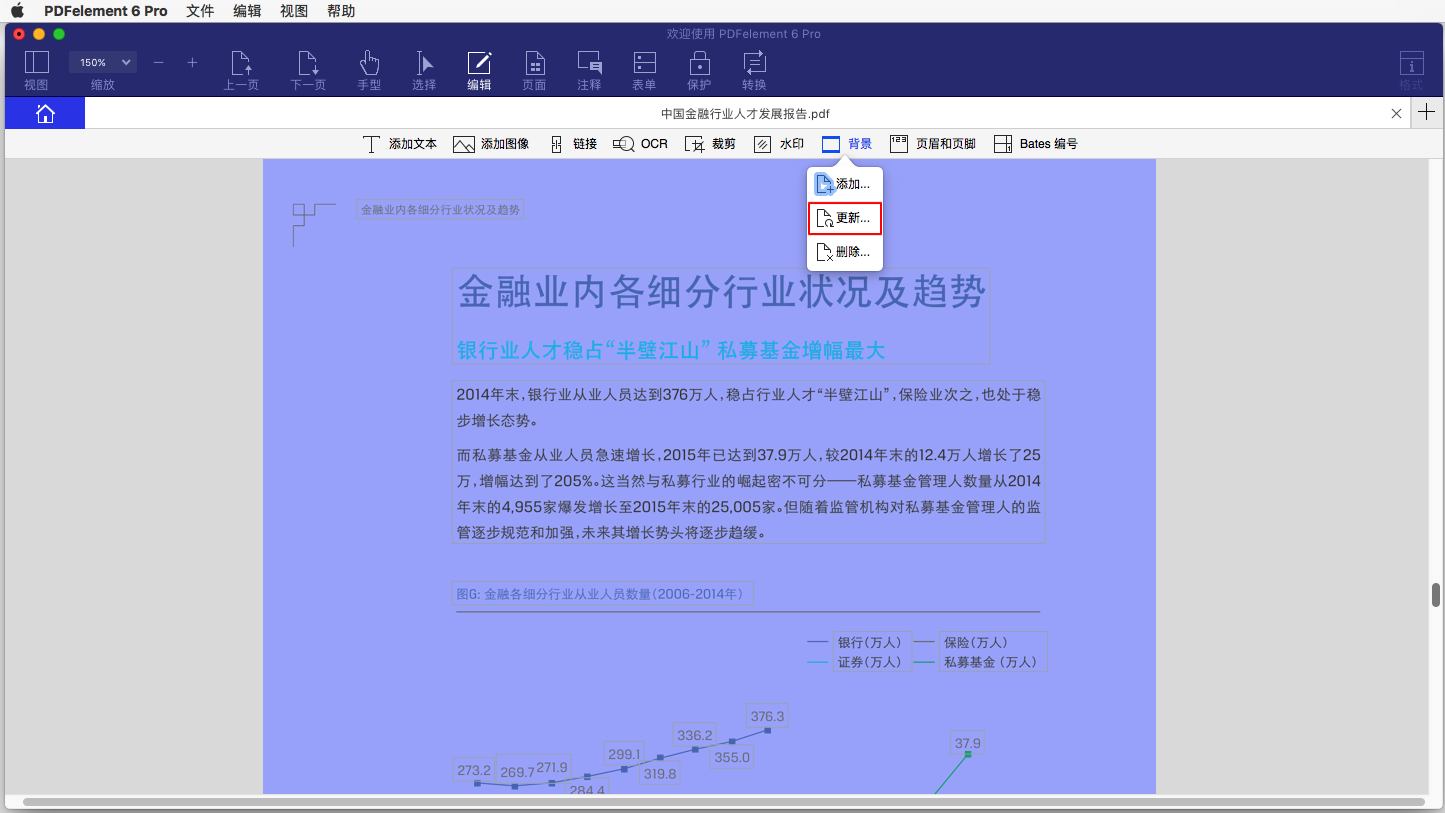Image resolution: width=1445 pixels, height=813 pixels.
Task: Open the 文件 menu in menu bar
Action: click(x=200, y=11)
